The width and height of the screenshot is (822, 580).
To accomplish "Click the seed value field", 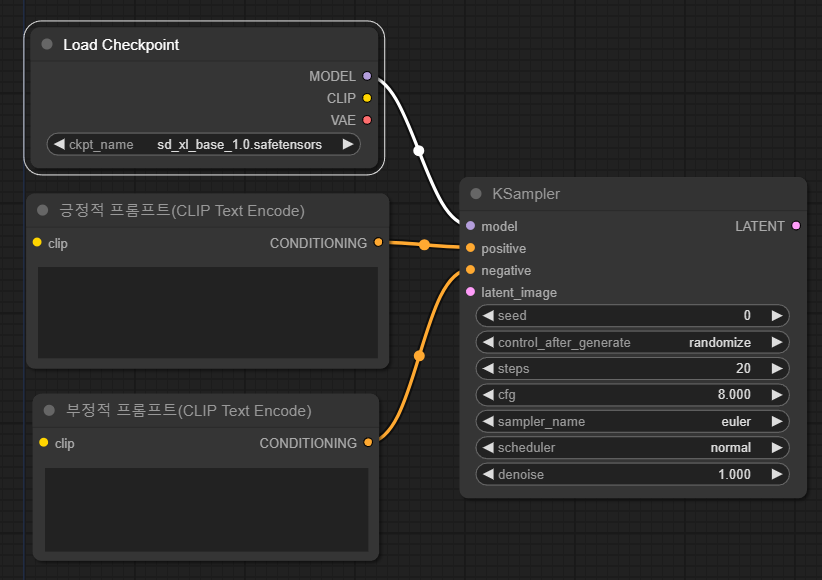I will (x=632, y=315).
